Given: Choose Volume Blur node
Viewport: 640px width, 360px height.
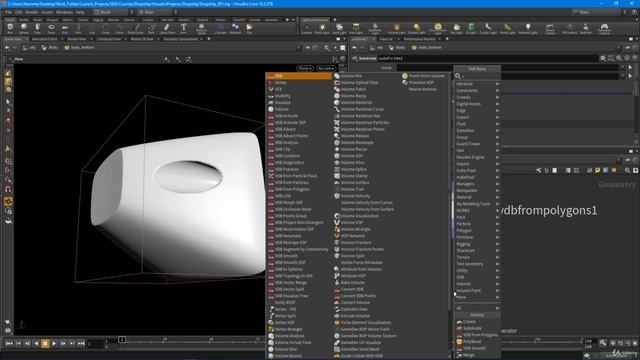Looking at the screenshot, I should point(286,349).
